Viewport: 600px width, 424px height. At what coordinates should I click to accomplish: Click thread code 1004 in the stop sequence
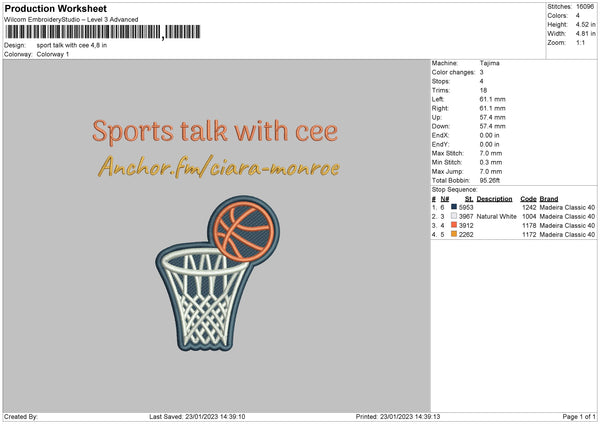pos(529,217)
